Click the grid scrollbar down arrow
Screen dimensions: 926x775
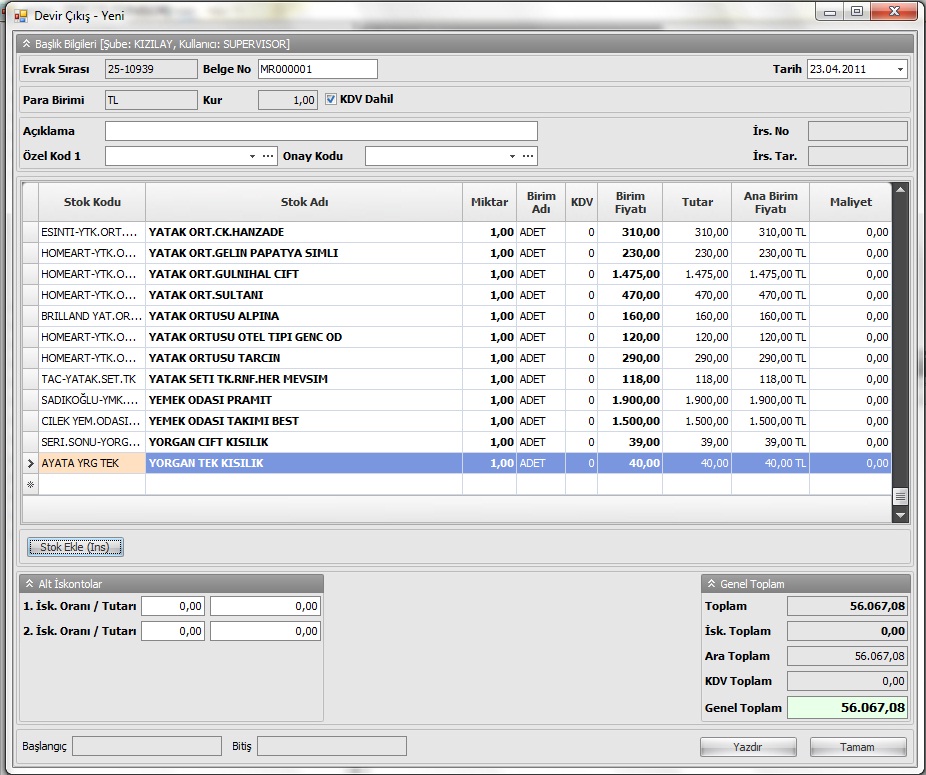point(900,515)
